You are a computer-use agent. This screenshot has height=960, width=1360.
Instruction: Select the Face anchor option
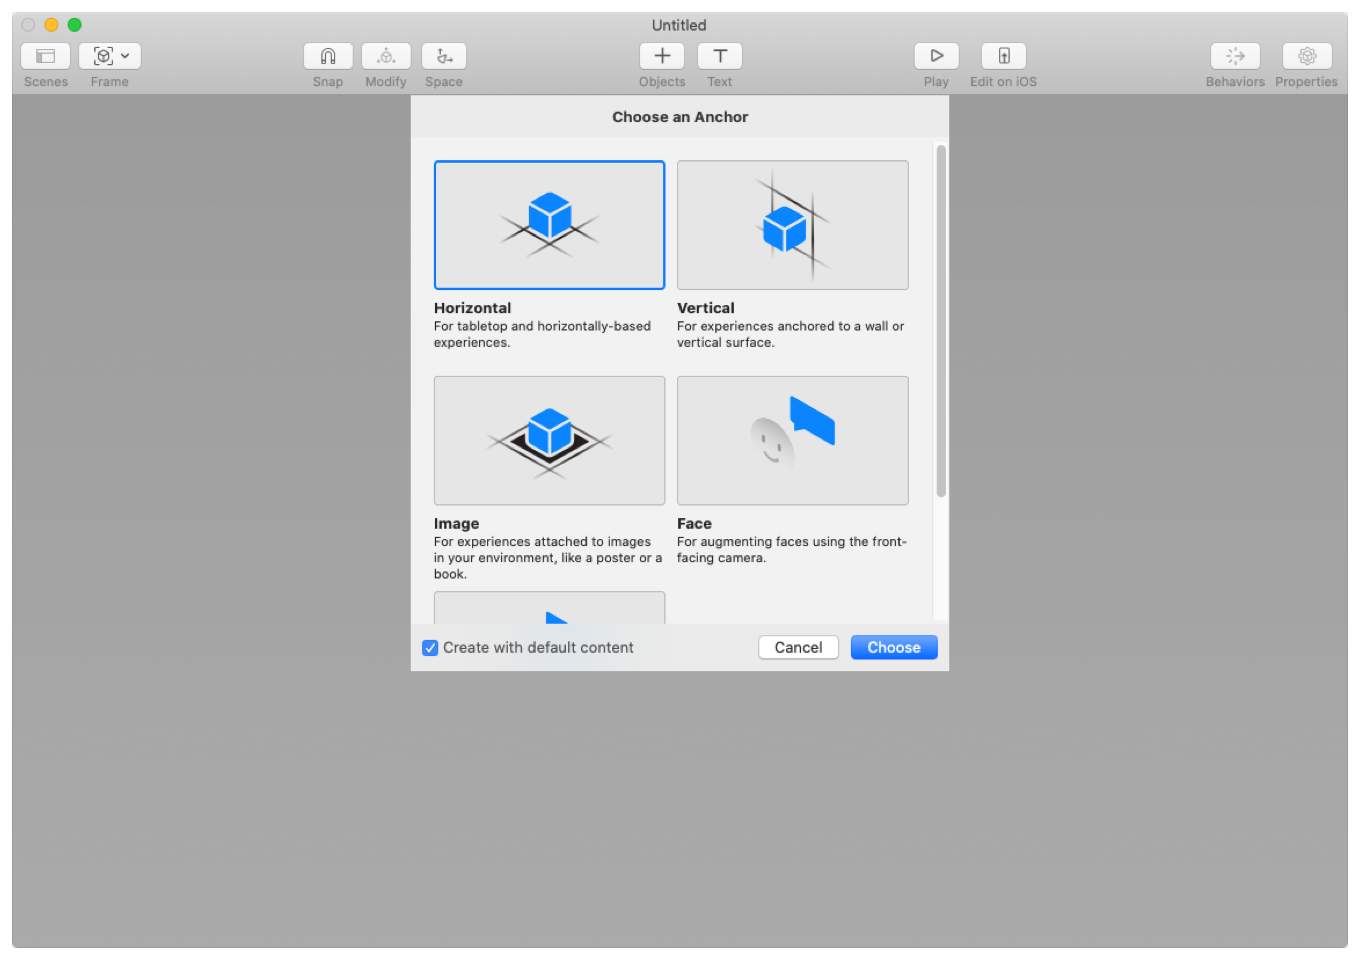[792, 440]
